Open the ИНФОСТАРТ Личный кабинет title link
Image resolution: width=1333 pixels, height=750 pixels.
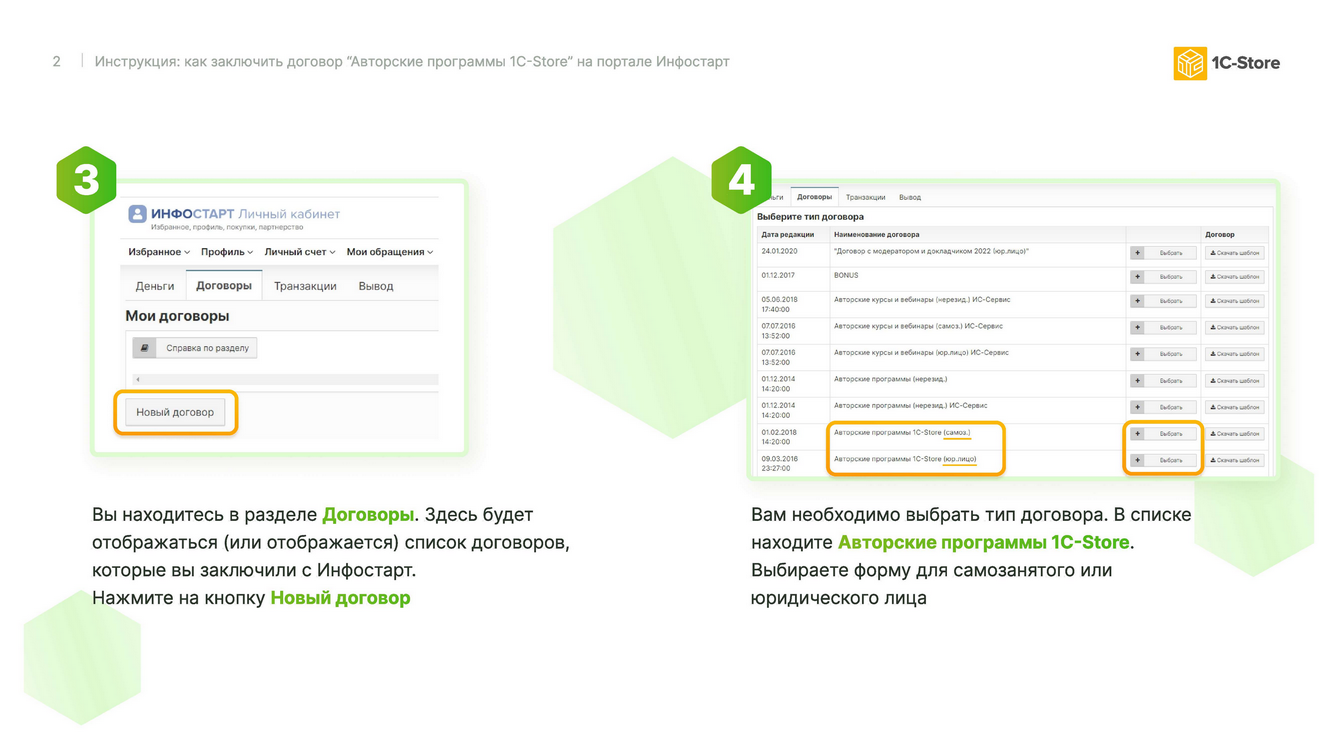(245, 214)
